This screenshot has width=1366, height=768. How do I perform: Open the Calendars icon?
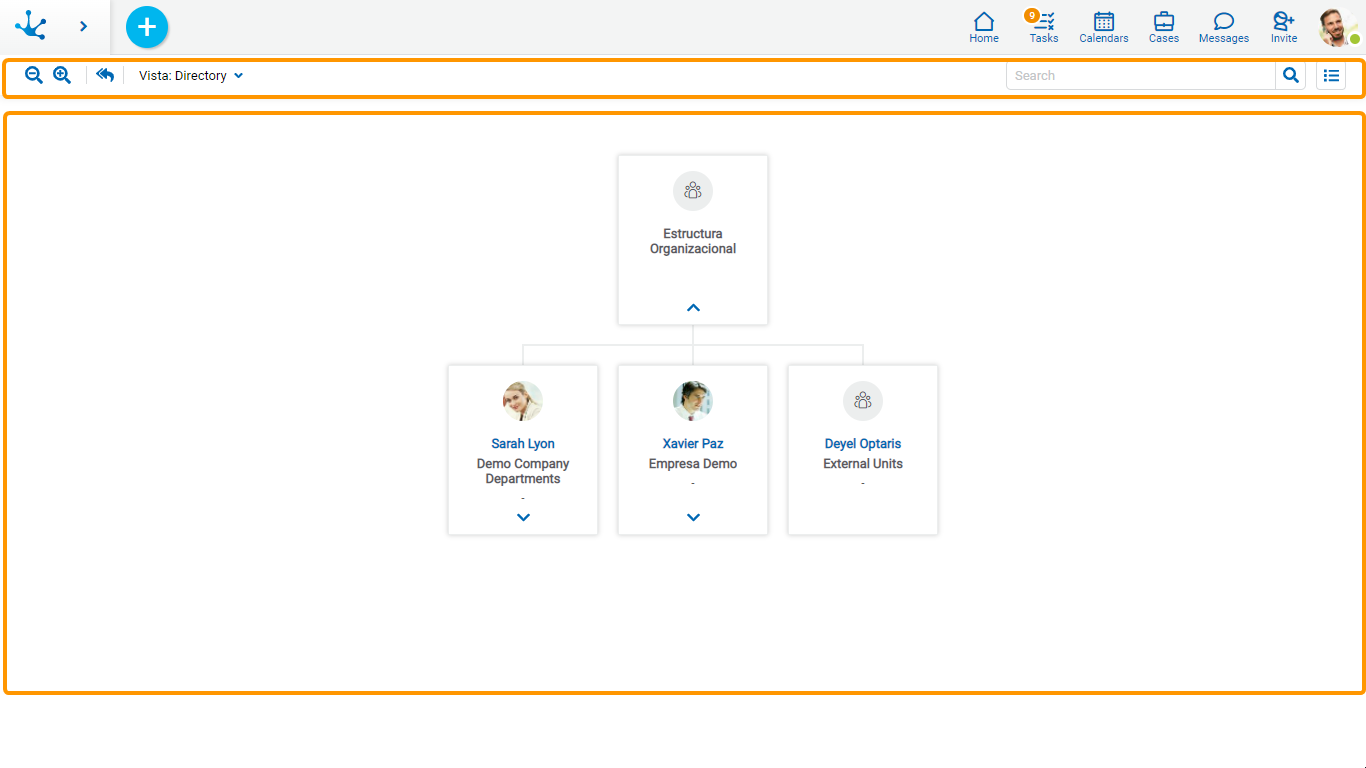[1103, 27]
